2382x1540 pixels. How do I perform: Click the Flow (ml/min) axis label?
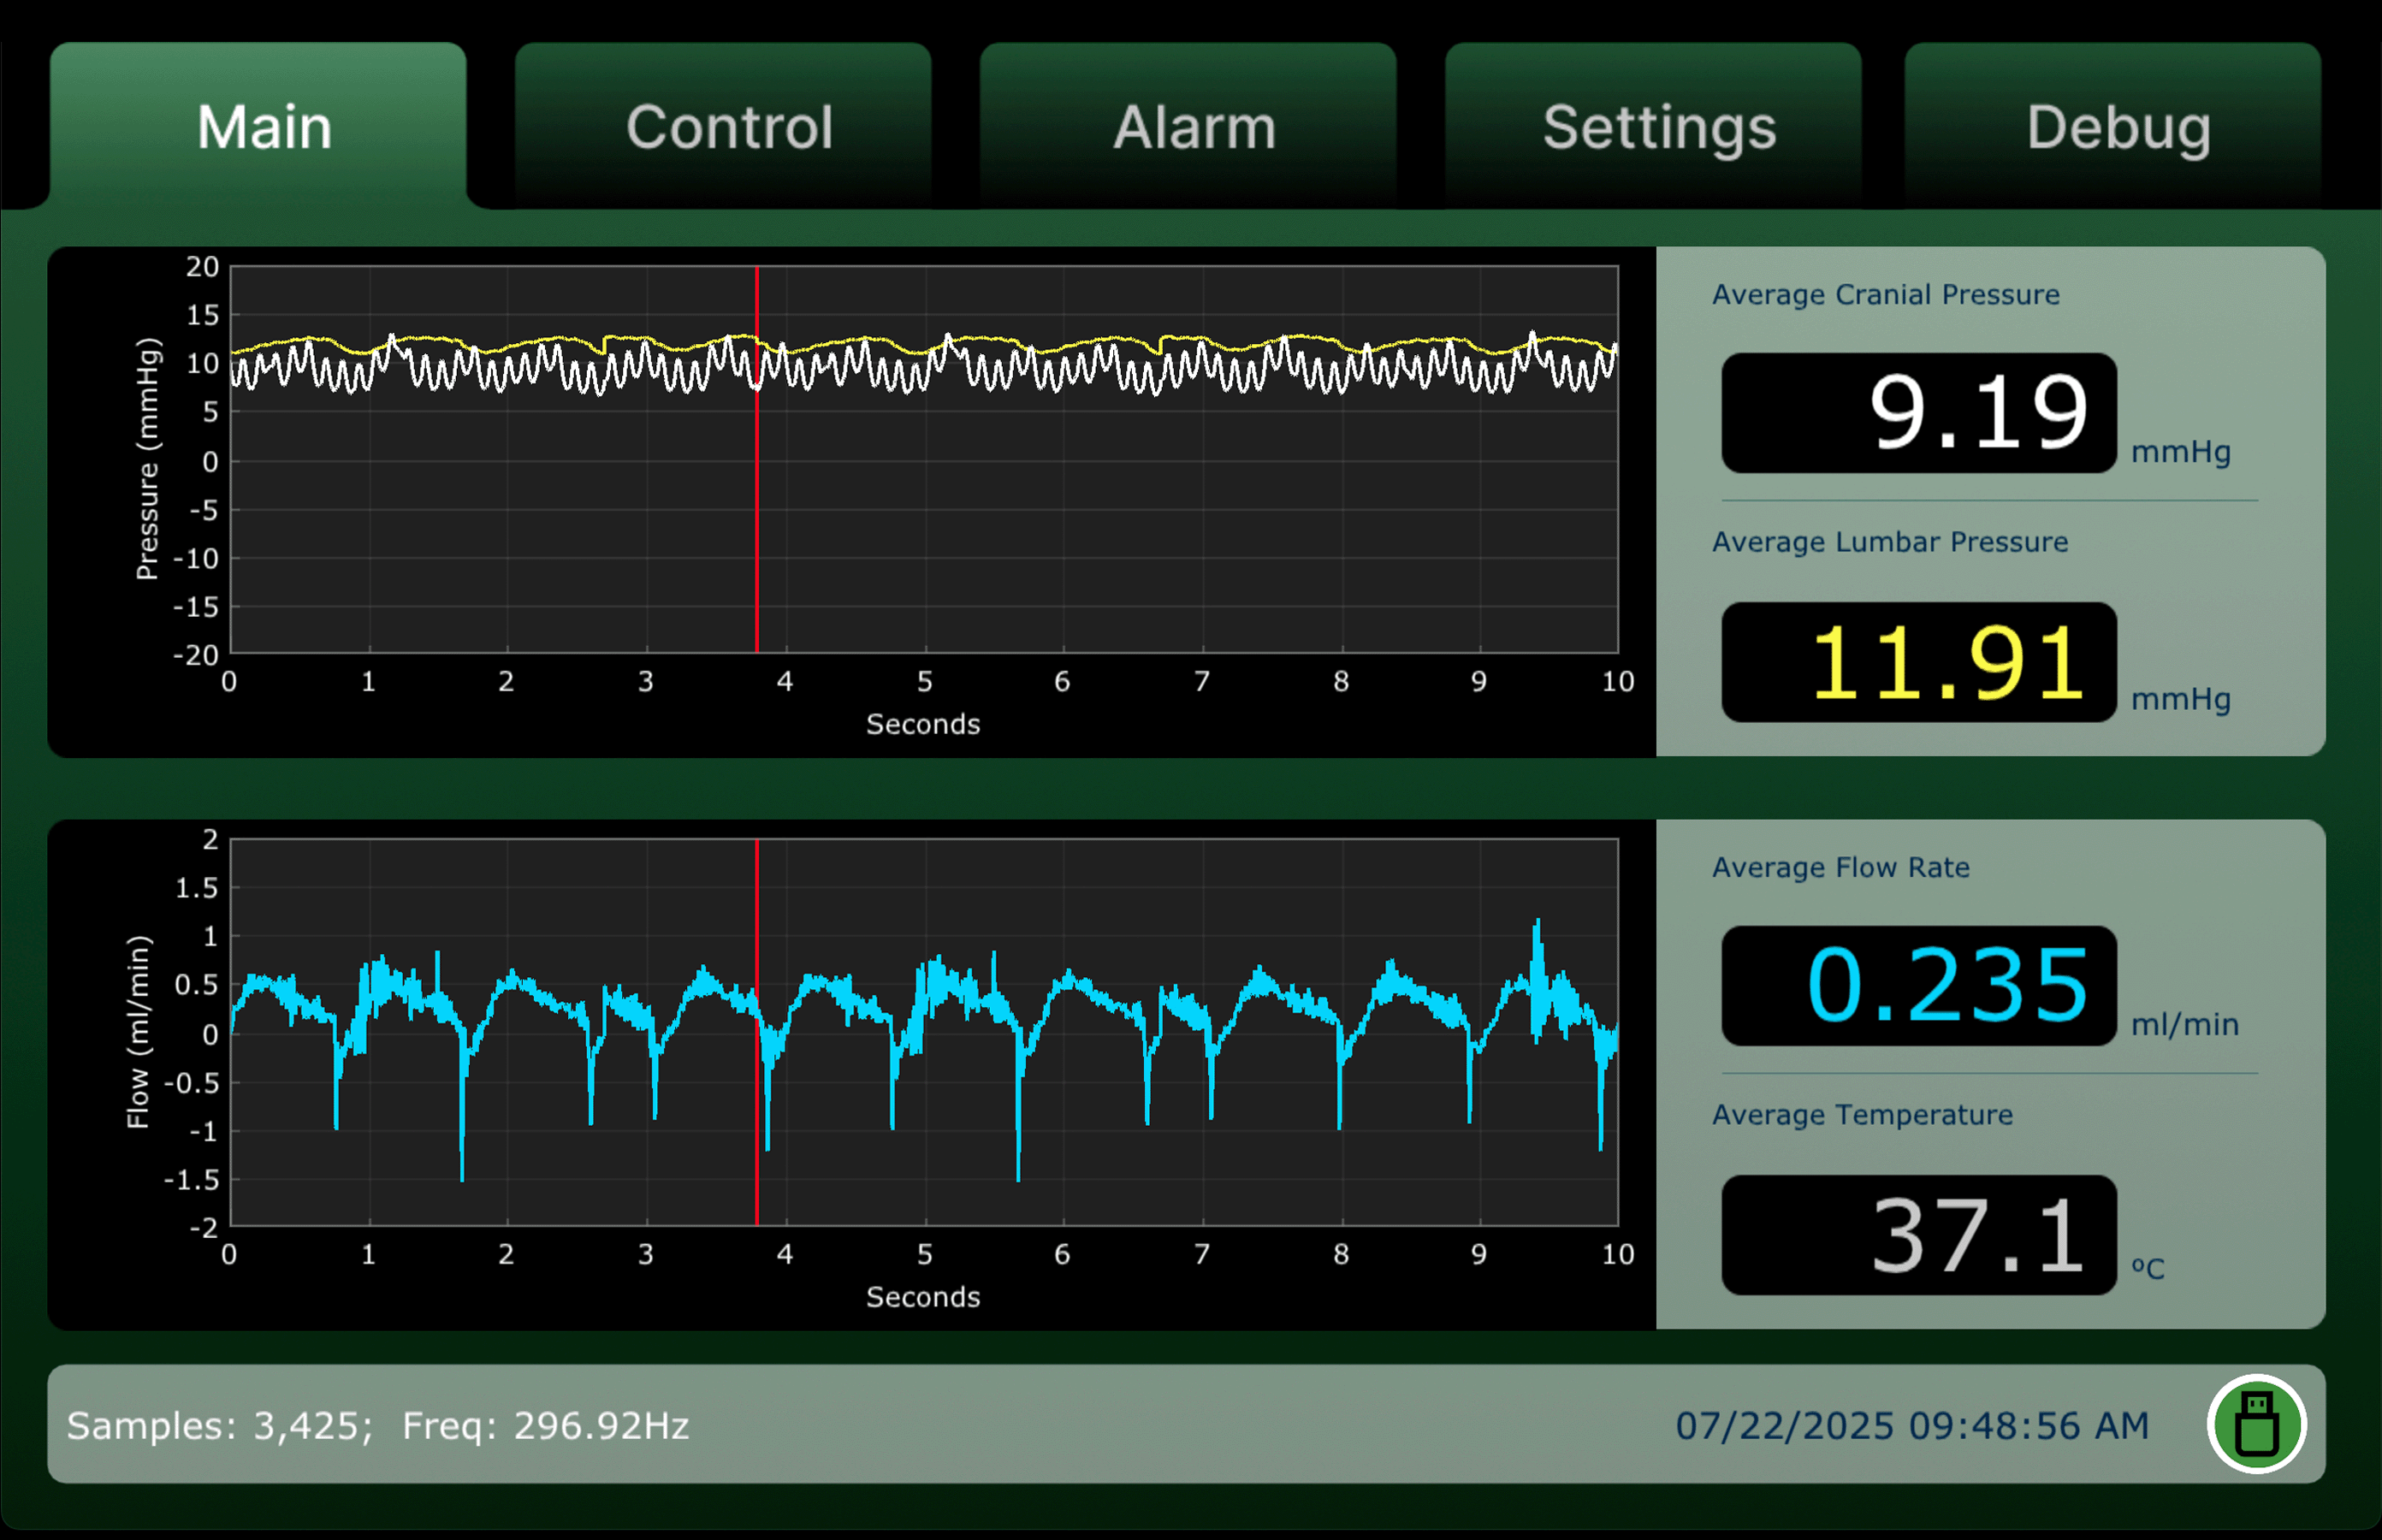(139, 1032)
